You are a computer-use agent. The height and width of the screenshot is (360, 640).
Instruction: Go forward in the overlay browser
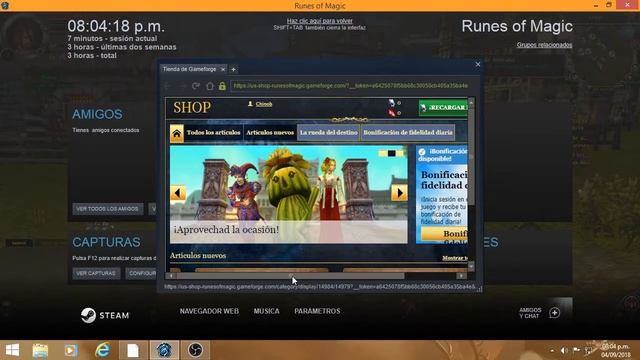[x=182, y=86]
